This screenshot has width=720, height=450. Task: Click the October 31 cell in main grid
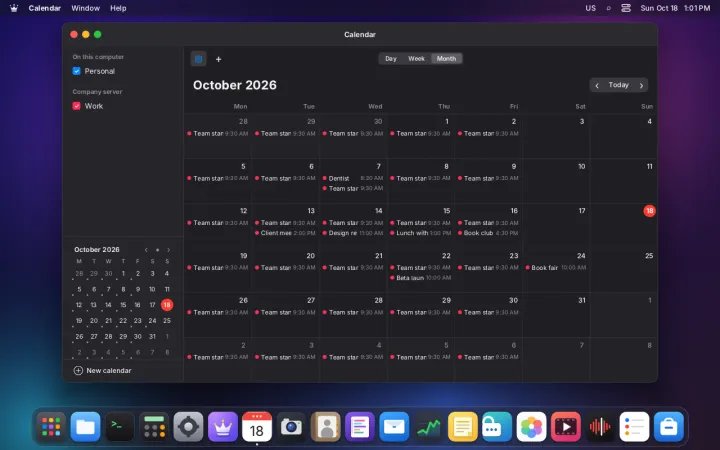(x=556, y=315)
